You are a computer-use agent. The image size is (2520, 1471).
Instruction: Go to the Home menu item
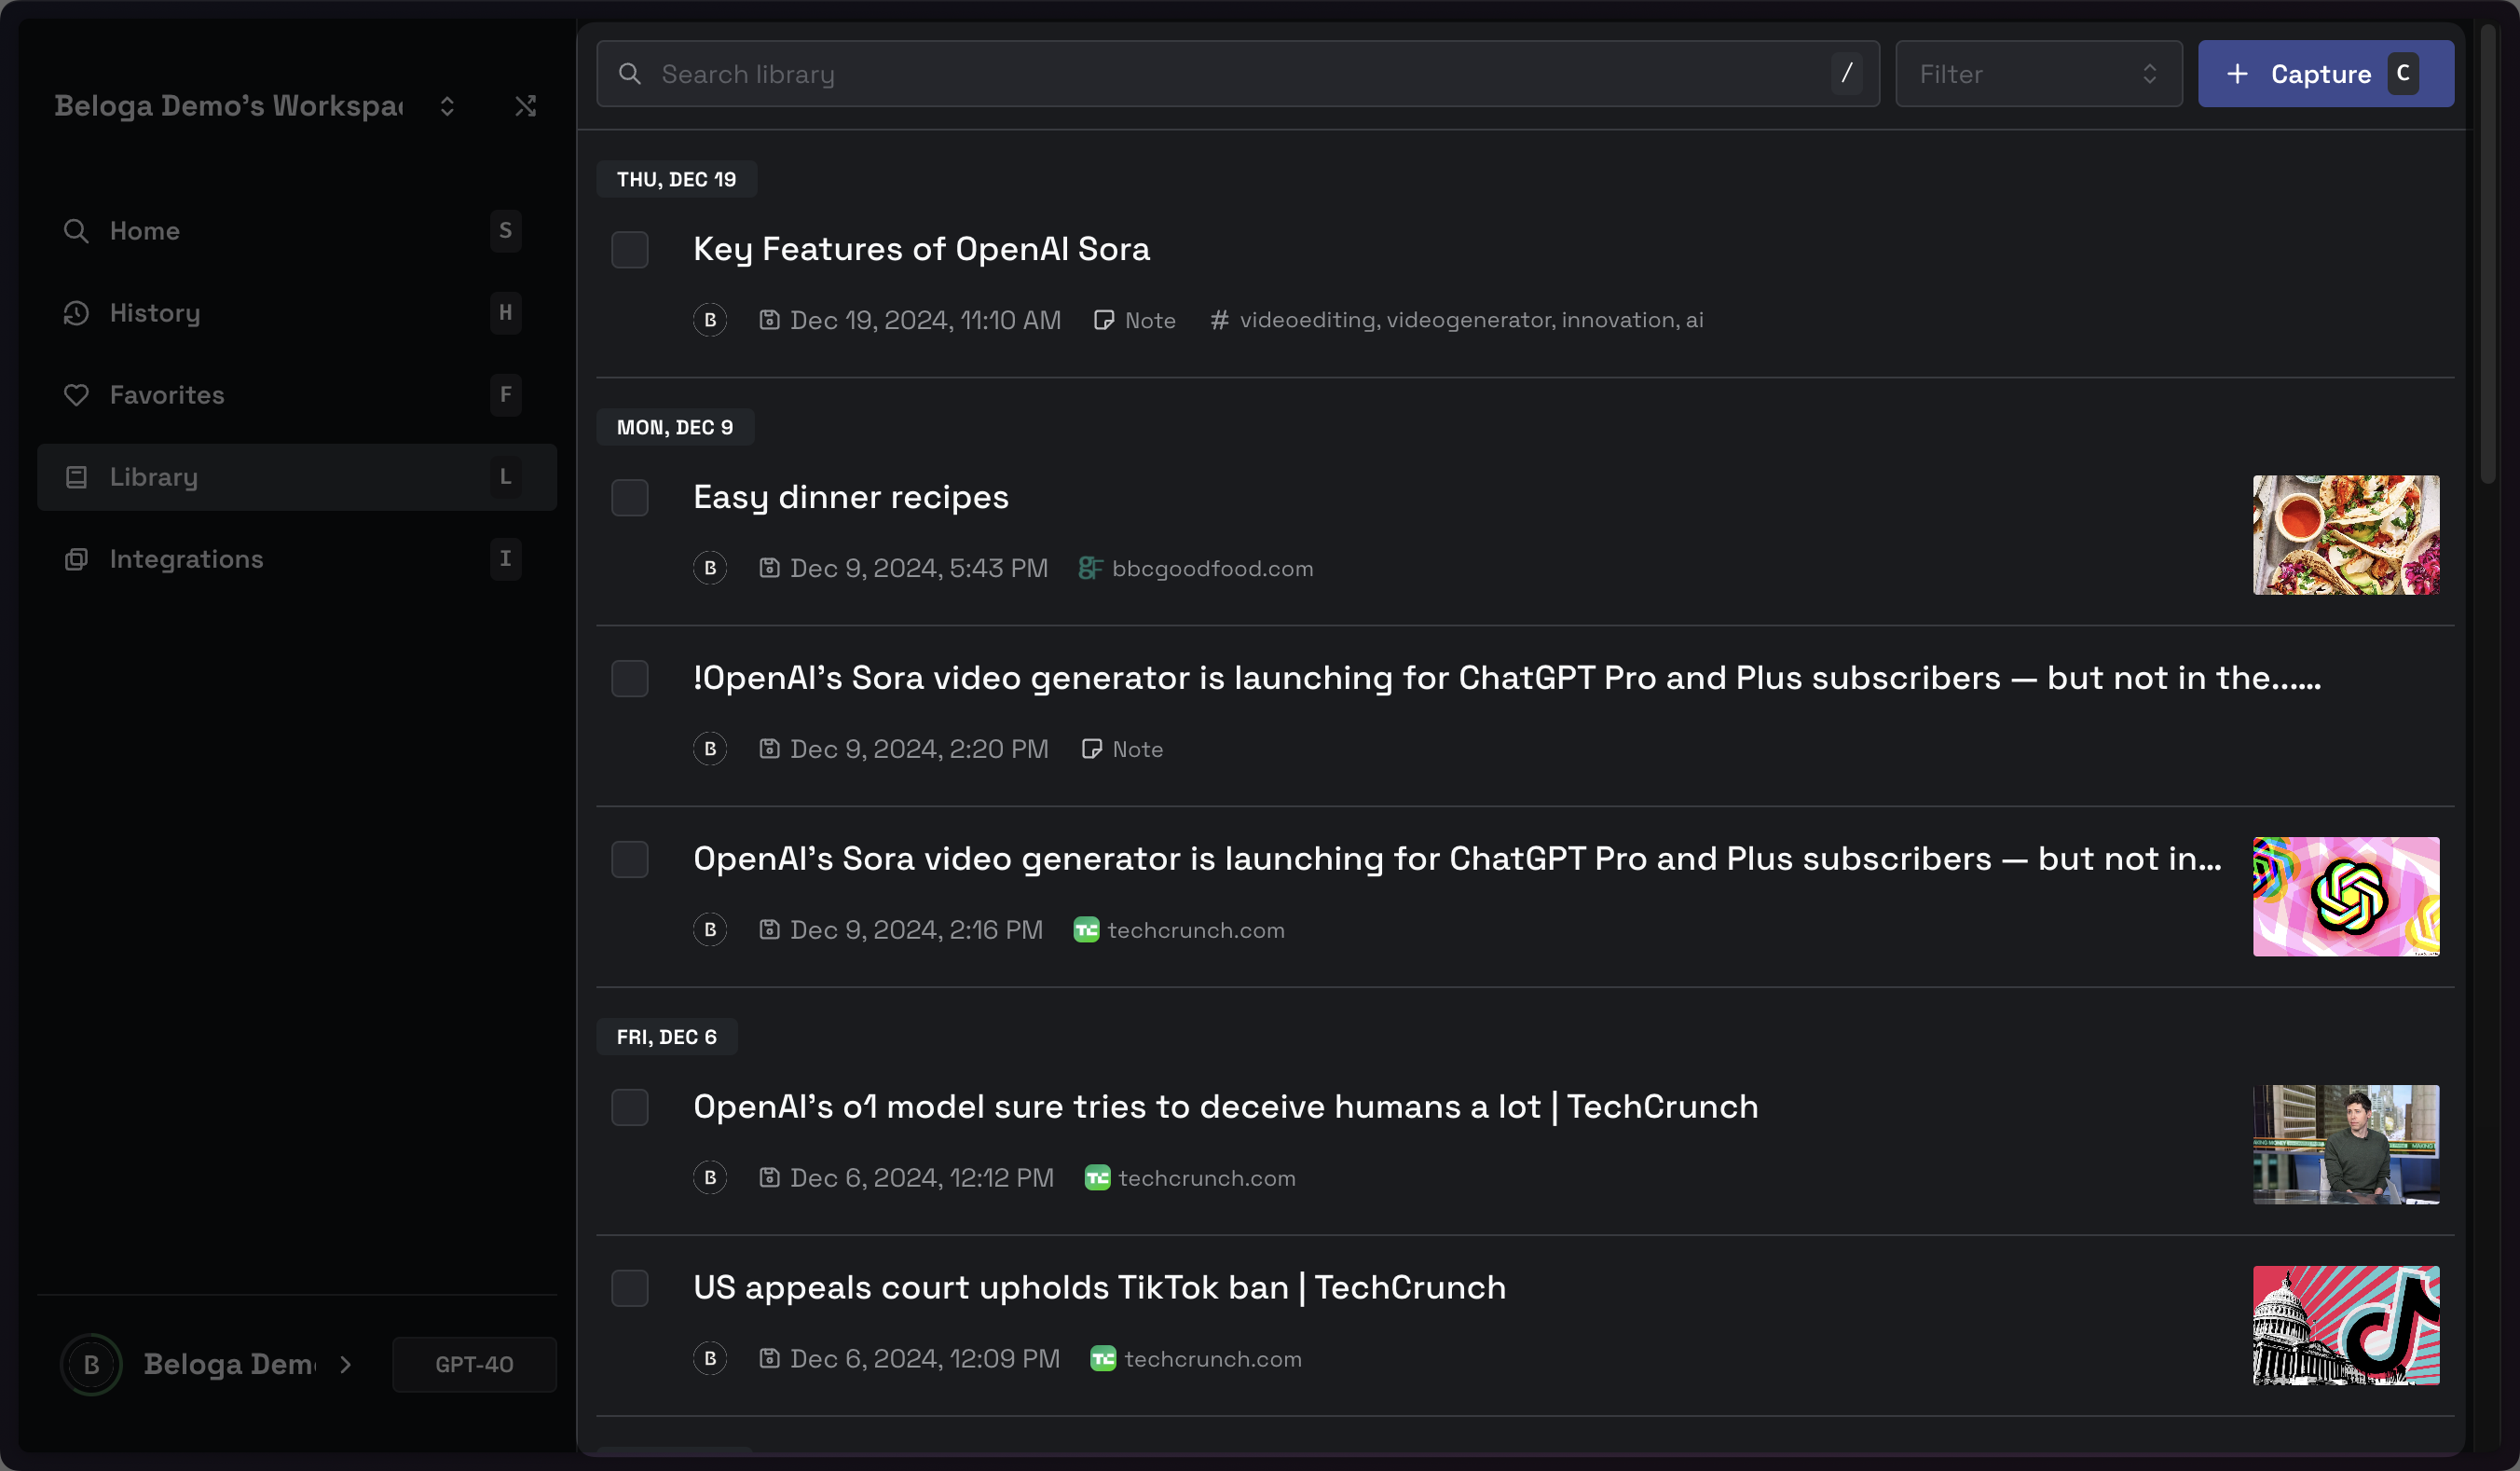144,231
